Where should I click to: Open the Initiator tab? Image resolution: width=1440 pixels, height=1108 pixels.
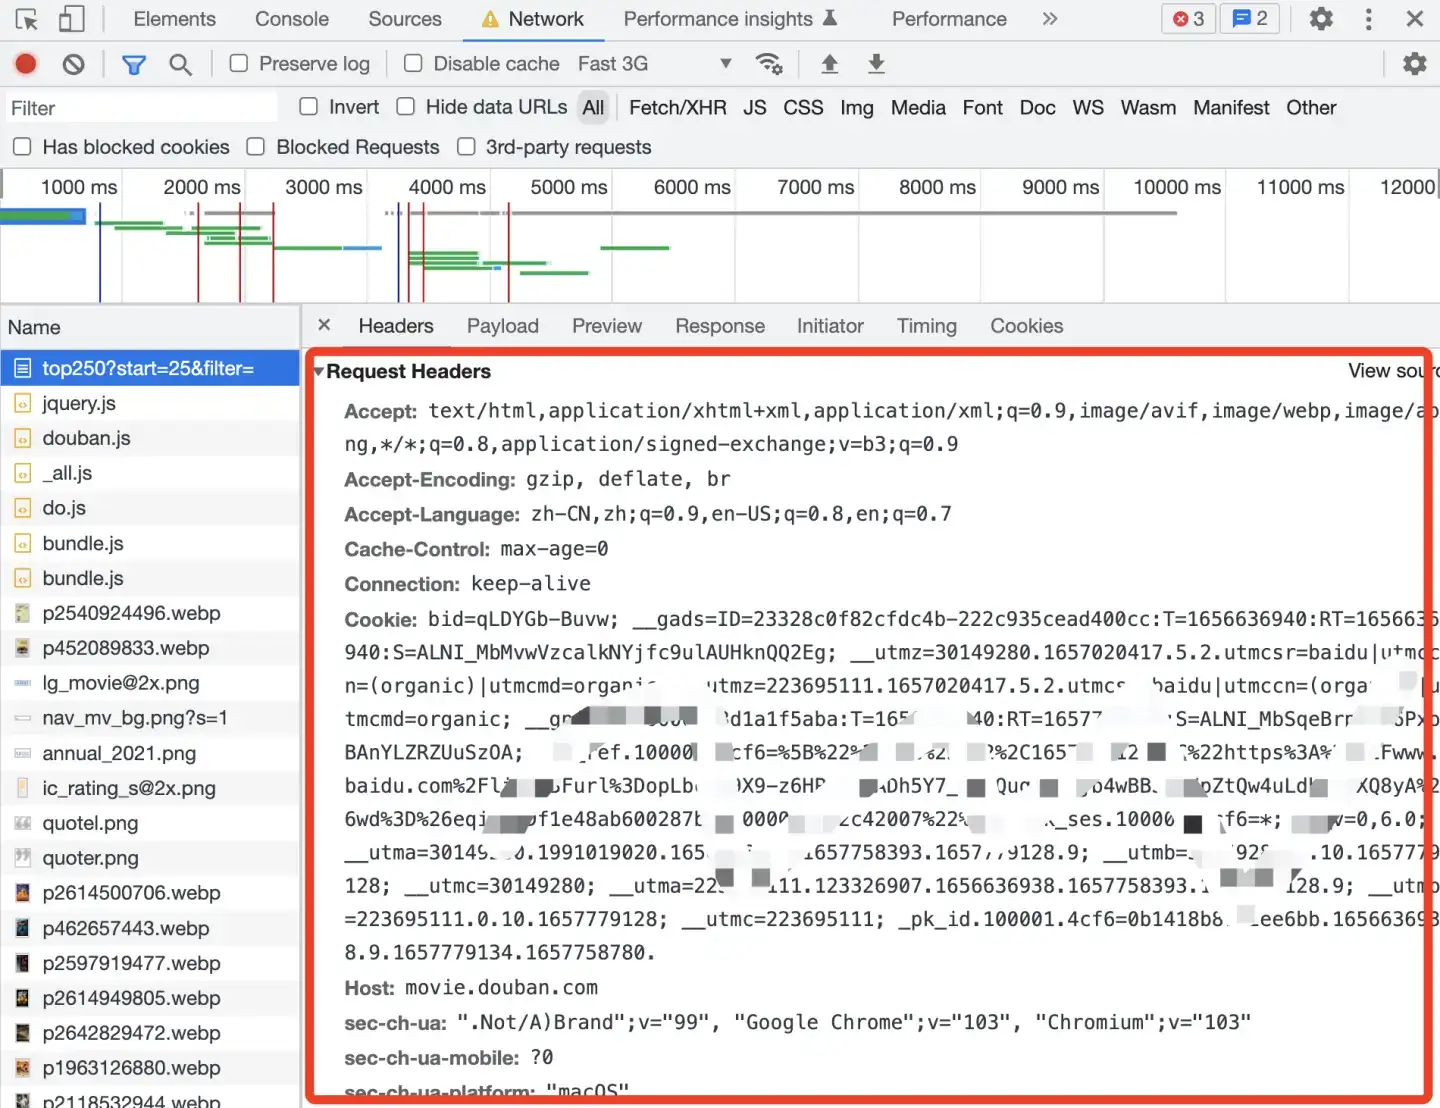(x=830, y=326)
